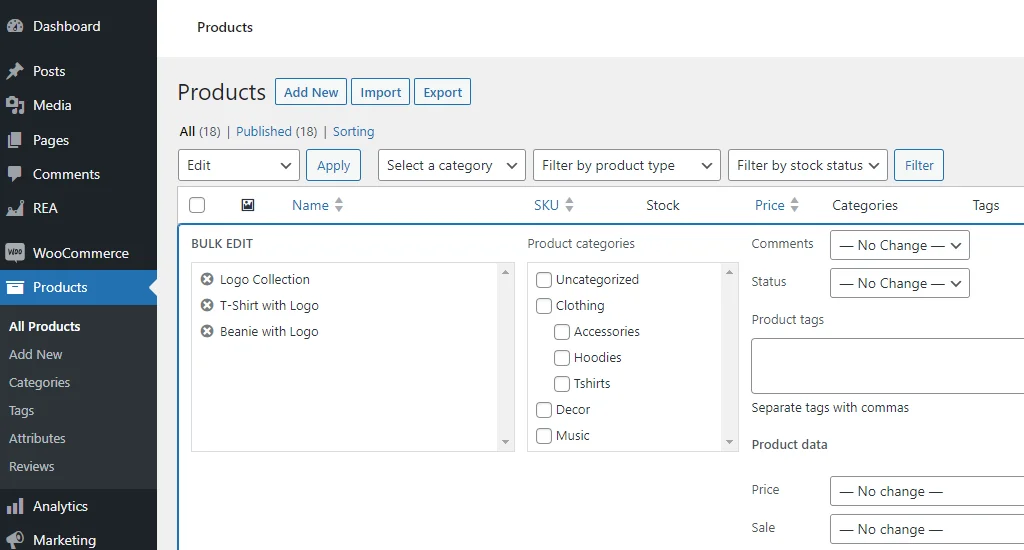Screen dimensions: 1024x550
Task: Click Add New button beside Products heading
Action: 311,92
